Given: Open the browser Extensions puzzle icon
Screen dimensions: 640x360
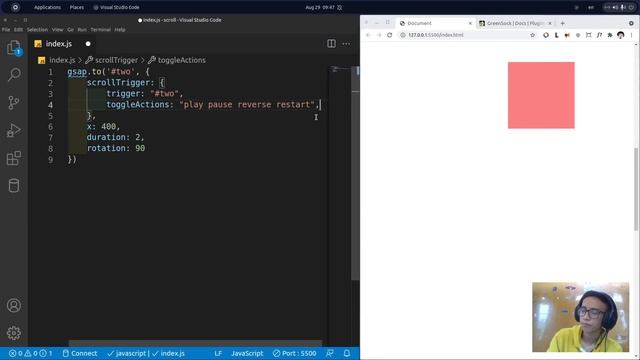Looking at the screenshot, I should (610, 35).
